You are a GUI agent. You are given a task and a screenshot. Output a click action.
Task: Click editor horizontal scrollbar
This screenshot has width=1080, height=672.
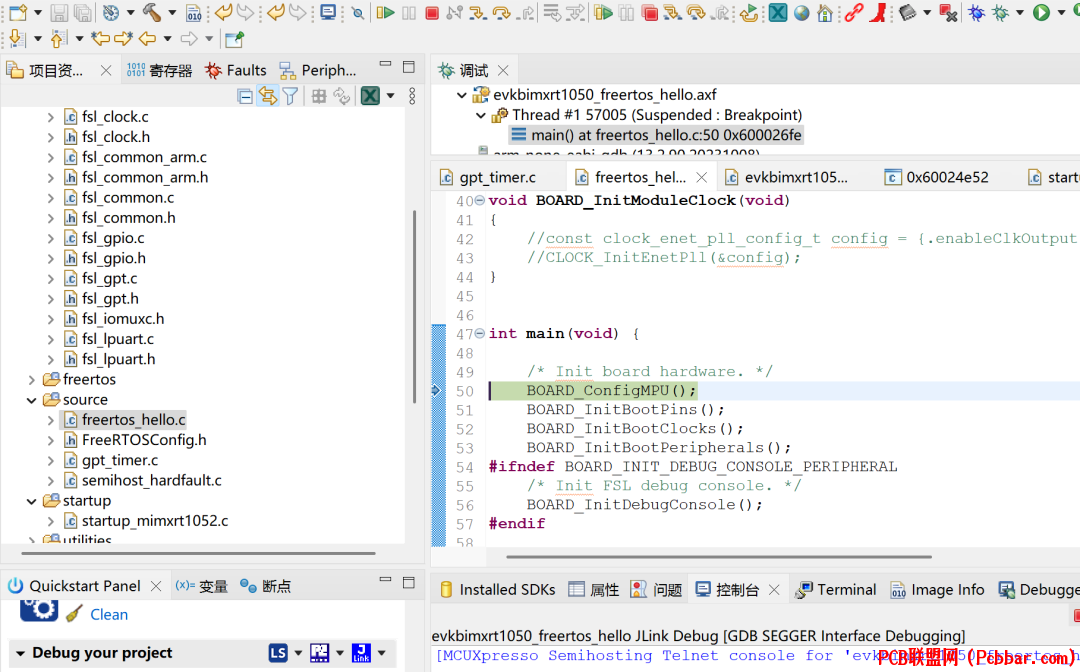click(x=719, y=556)
